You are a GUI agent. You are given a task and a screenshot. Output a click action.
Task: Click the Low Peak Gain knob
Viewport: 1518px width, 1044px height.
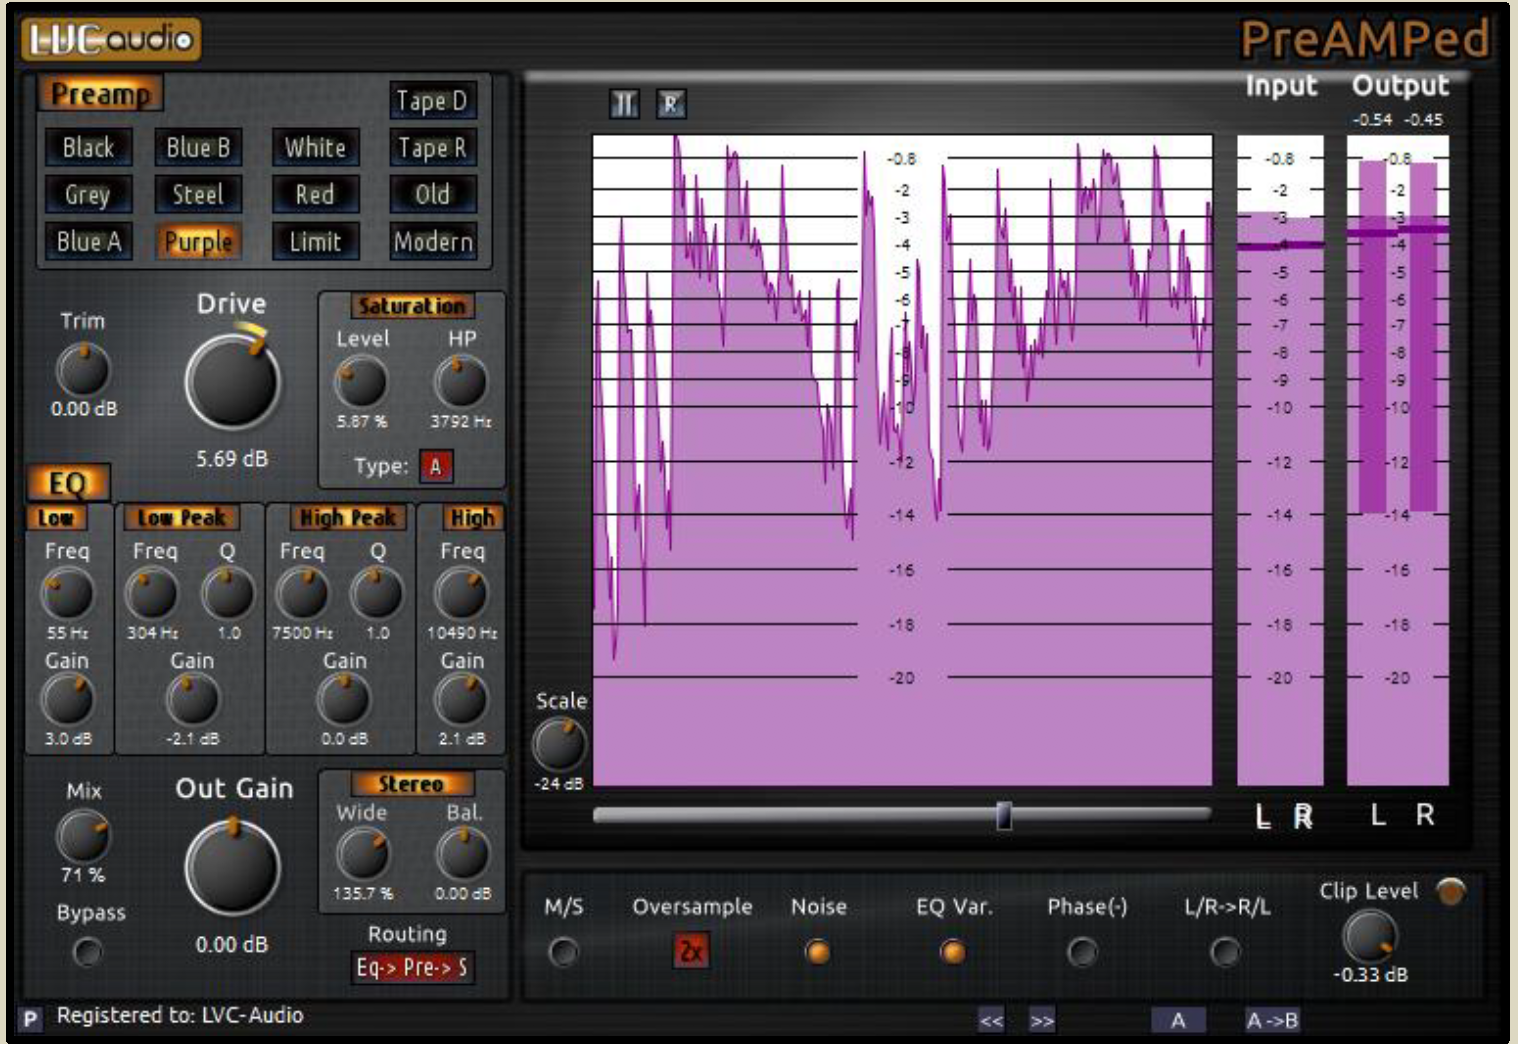coord(192,700)
